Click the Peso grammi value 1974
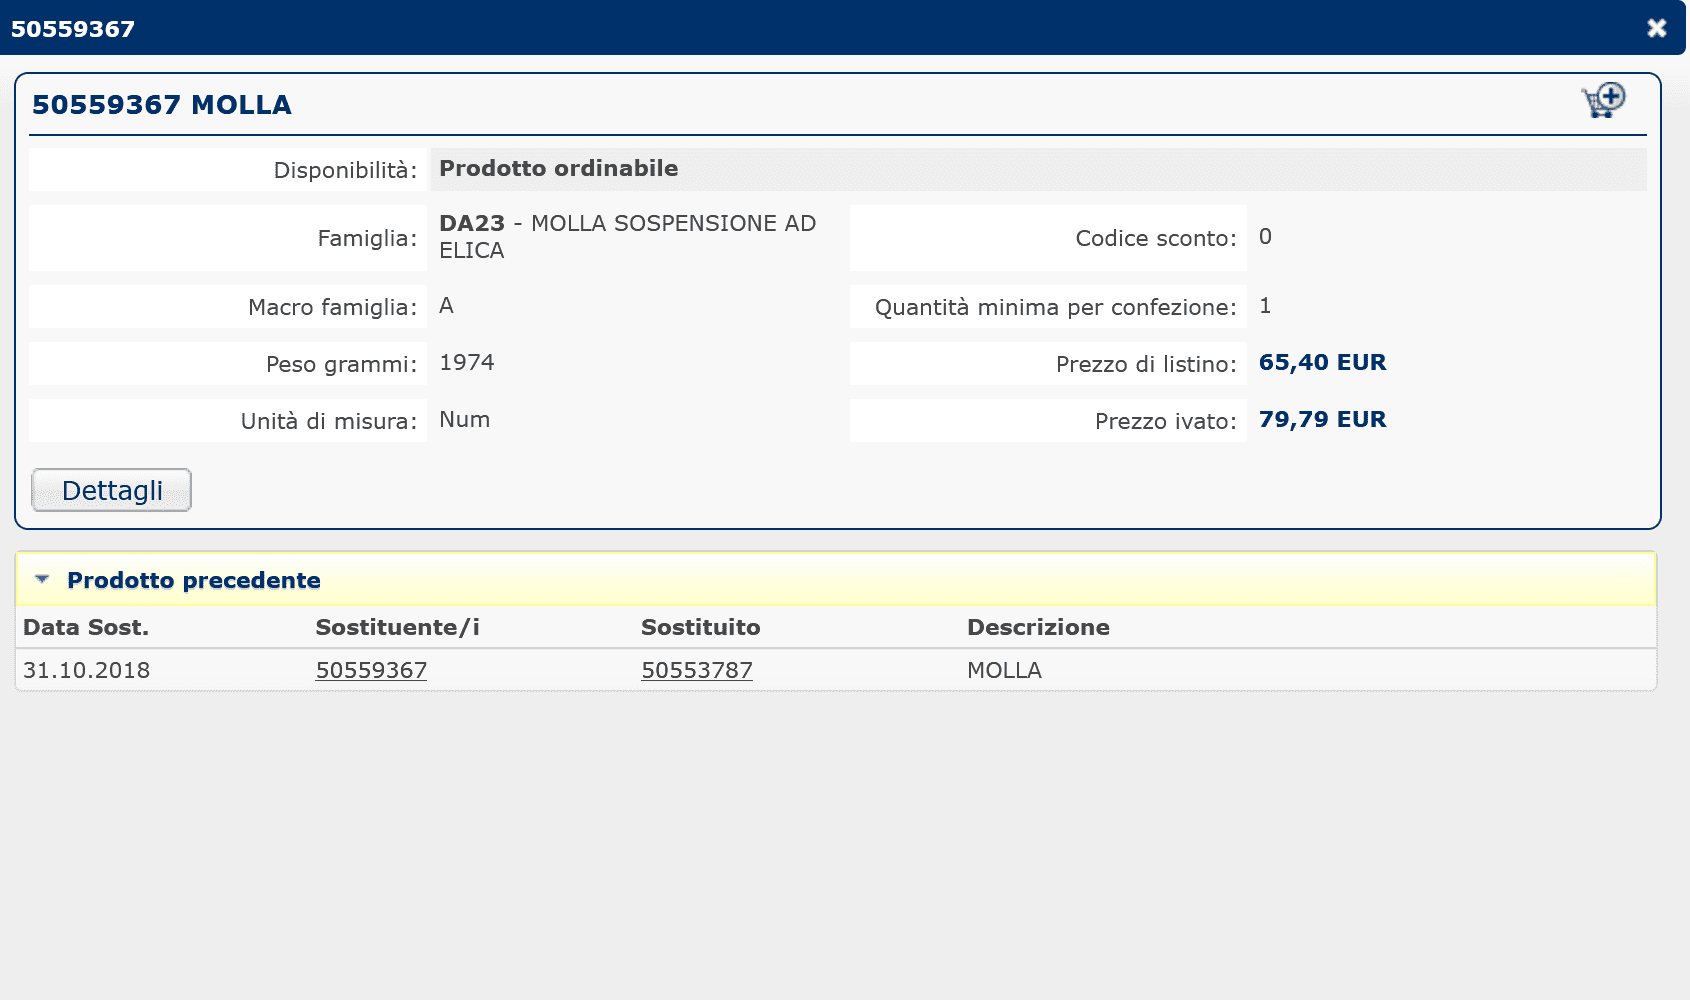Viewport: 1690px width, 1000px height. 466,362
